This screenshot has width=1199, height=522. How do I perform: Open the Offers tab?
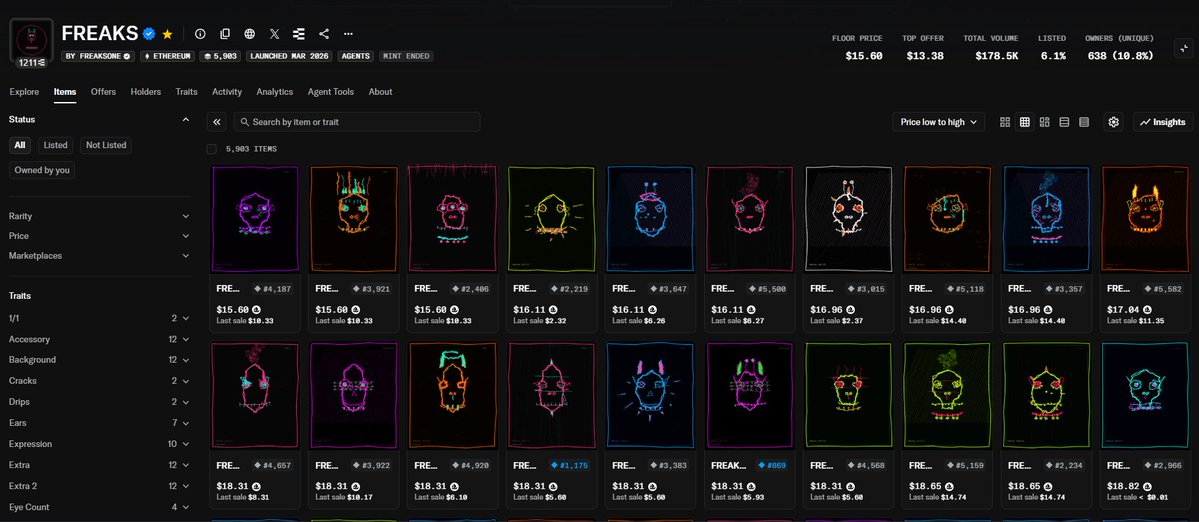point(103,92)
